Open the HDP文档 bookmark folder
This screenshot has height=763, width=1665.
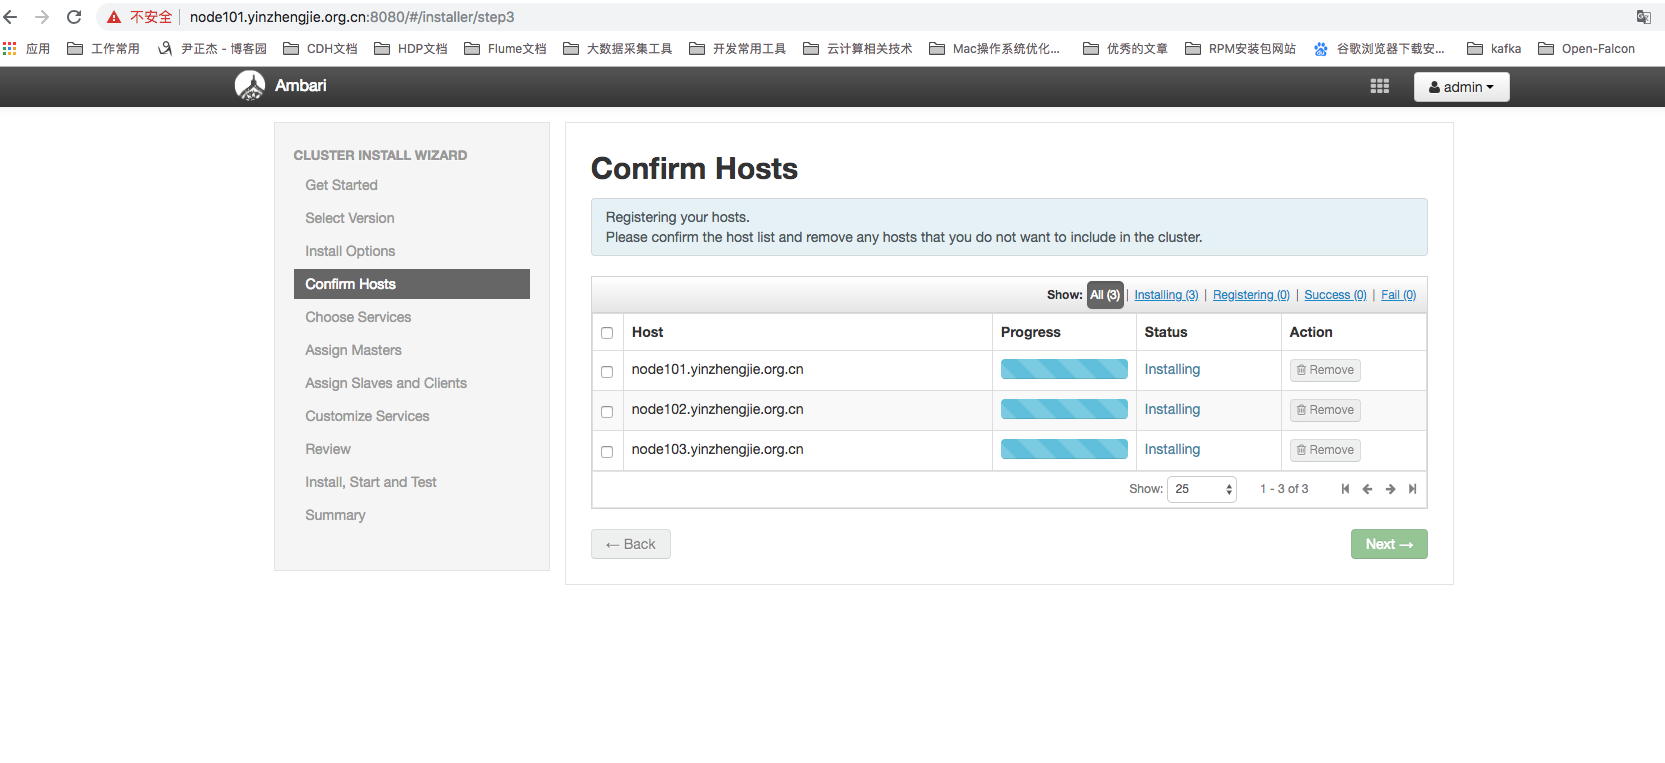(411, 48)
